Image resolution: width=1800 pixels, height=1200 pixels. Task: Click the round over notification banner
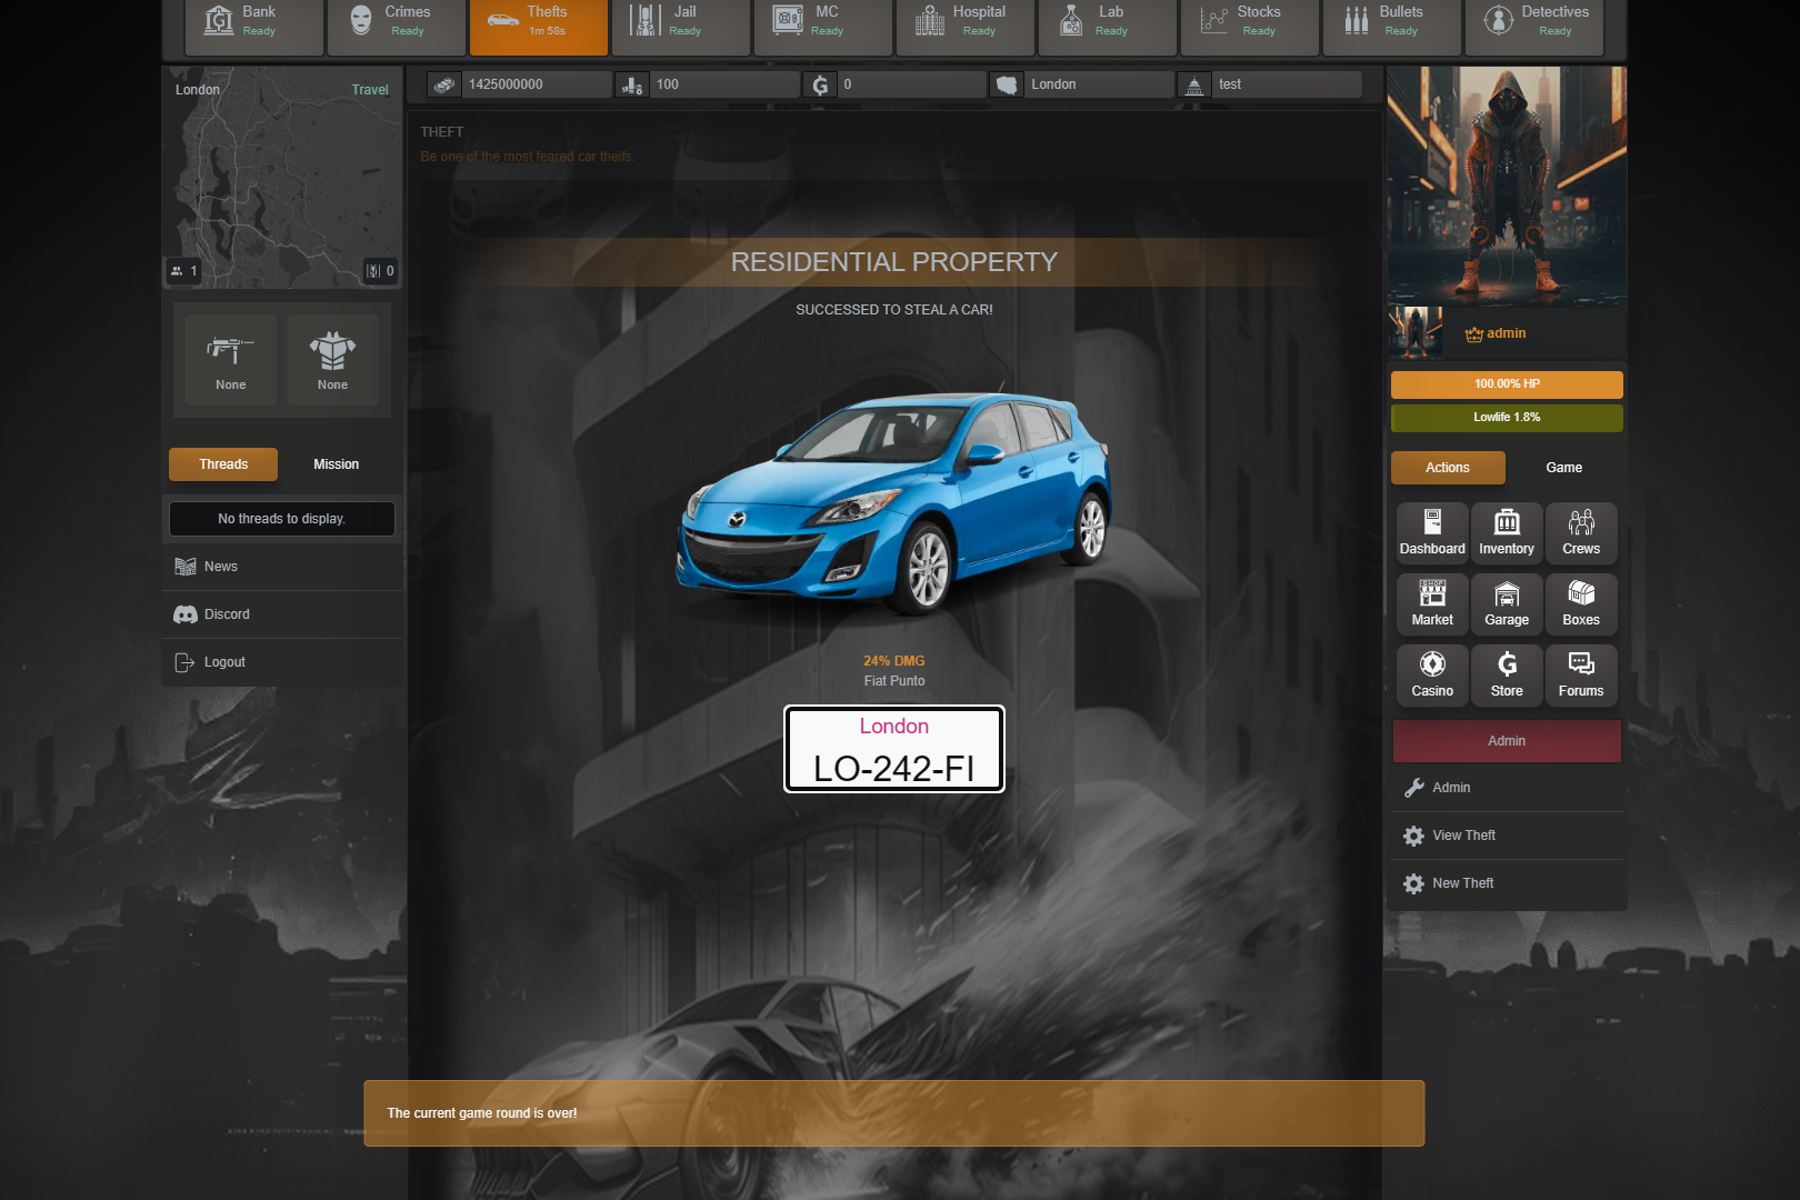pyautogui.click(x=894, y=1113)
